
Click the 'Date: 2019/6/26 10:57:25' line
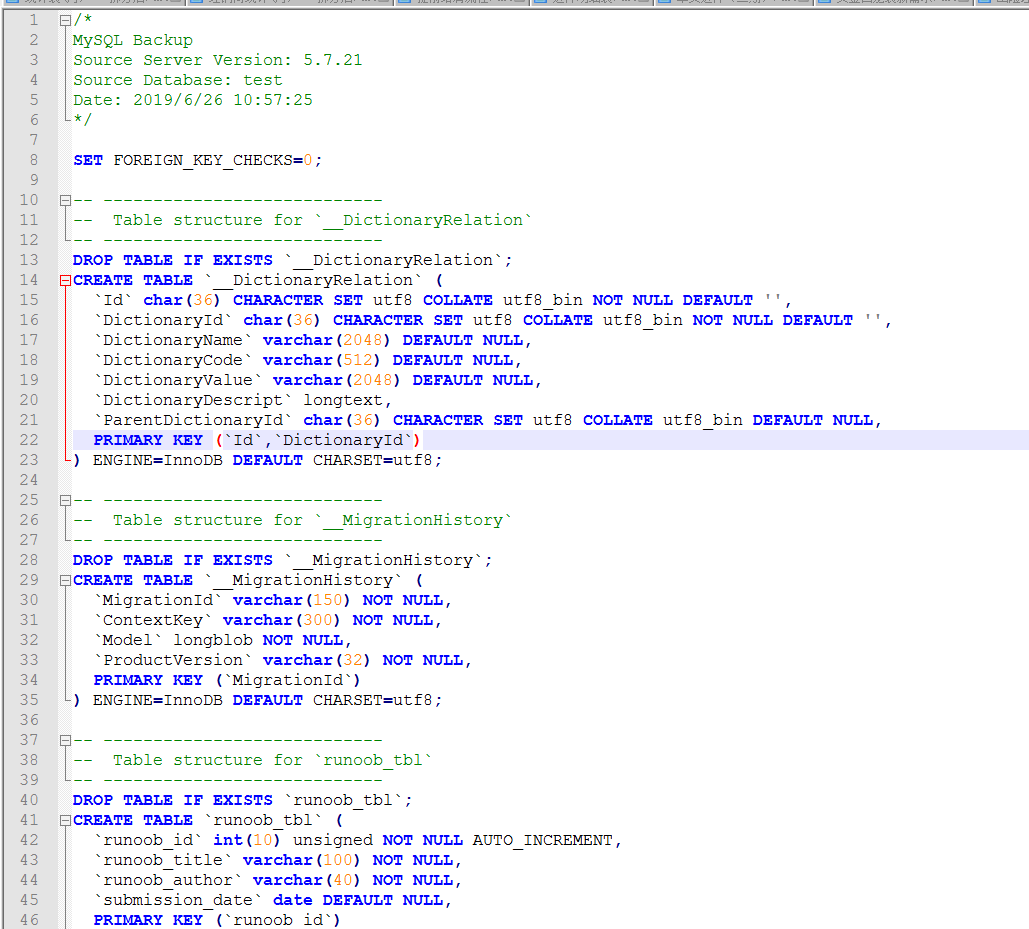point(192,100)
